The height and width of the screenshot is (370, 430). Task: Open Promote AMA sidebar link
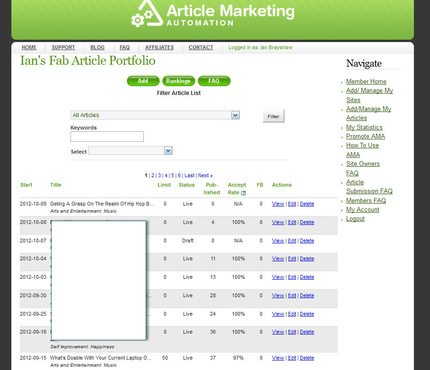tap(366, 136)
